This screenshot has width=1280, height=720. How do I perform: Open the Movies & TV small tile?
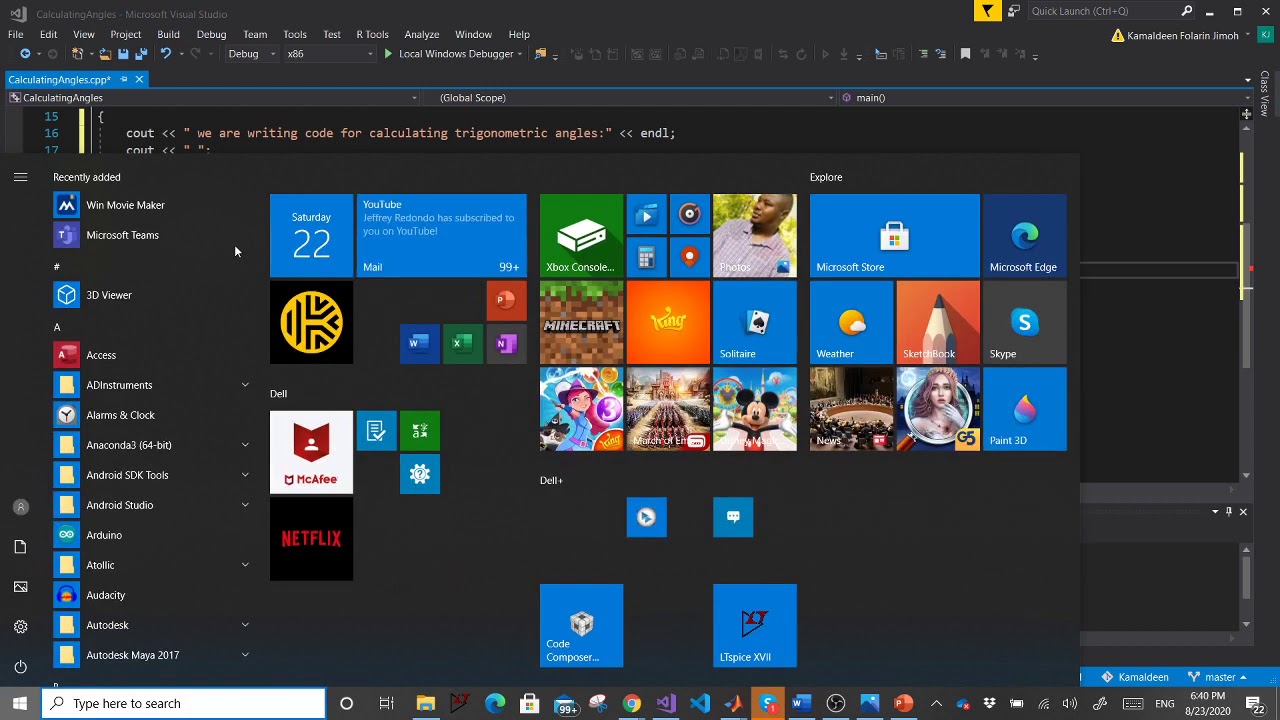coord(646,214)
